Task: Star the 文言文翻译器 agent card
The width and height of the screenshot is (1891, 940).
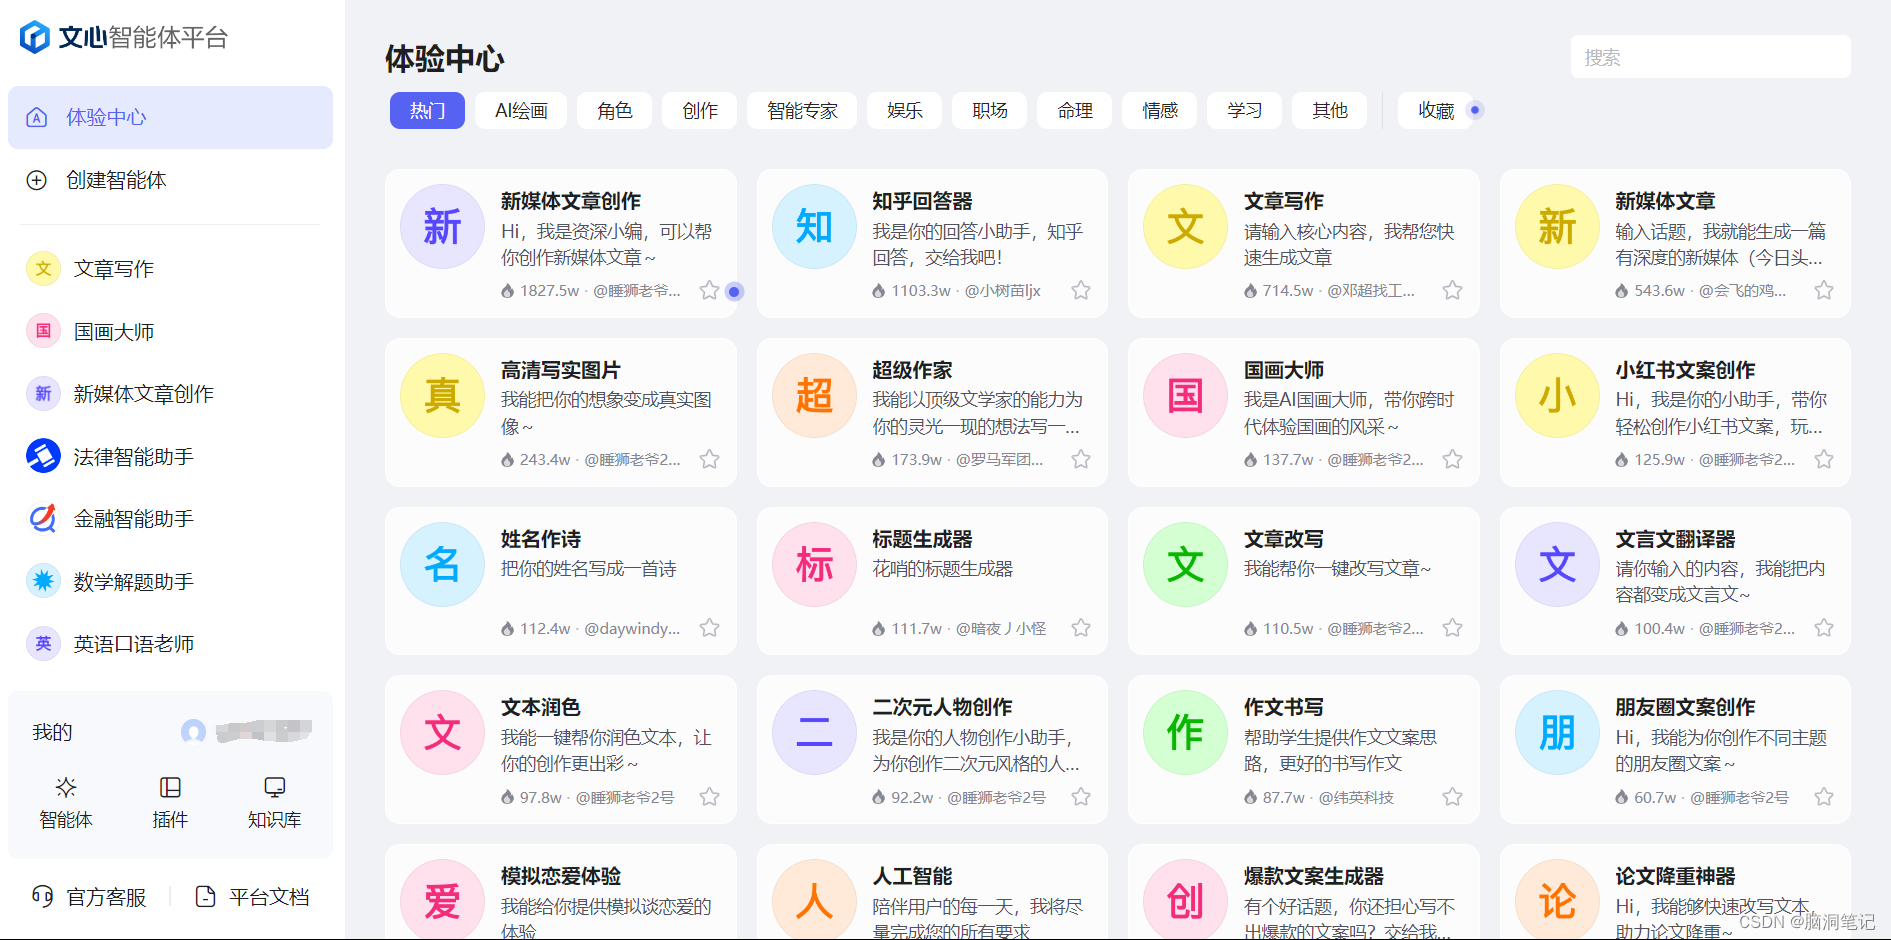Action: [1824, 628]
